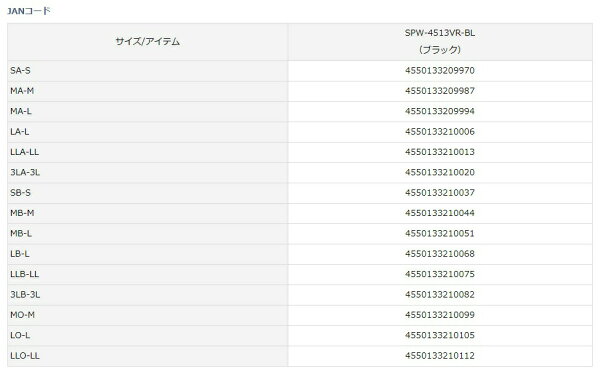Select JAN code 4550133210112 for LLO-LL
The image size is (600, 374).
coord(440,356)
